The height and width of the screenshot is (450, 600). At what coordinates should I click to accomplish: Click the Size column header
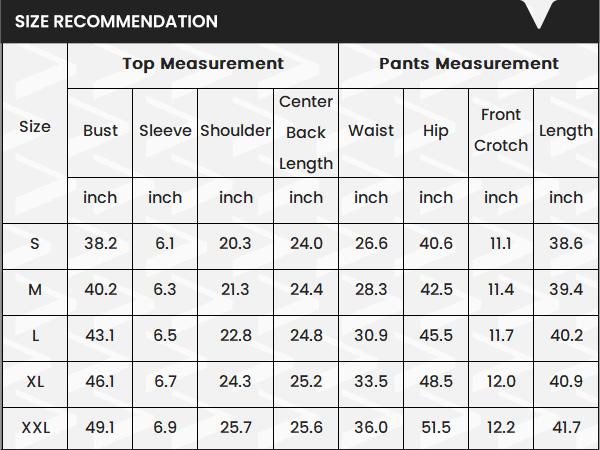coord(35,126)
